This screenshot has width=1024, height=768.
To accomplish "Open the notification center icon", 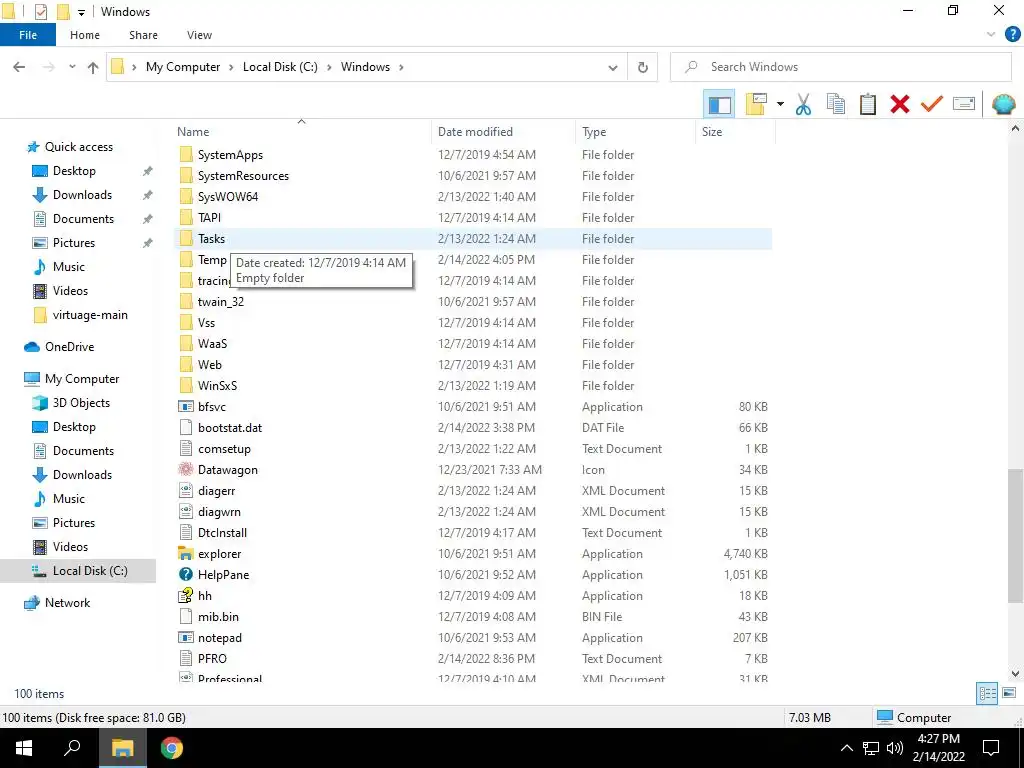I will click(x=991, y=748).
